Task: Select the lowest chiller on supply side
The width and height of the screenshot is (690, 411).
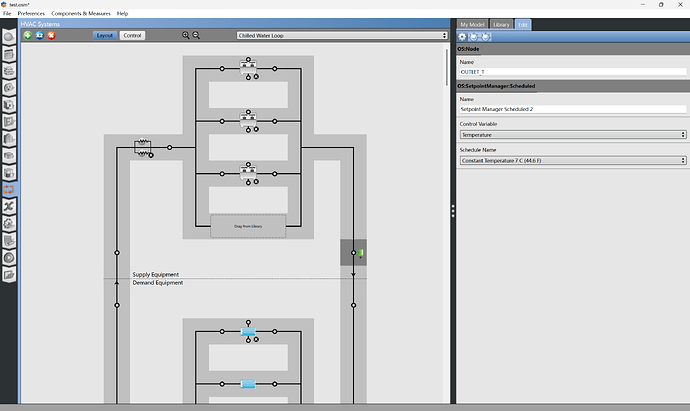Action: (248, 172)
